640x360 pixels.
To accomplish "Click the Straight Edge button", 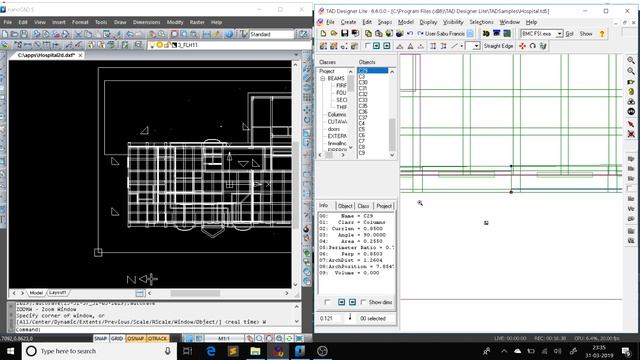I will coord(498,46).
